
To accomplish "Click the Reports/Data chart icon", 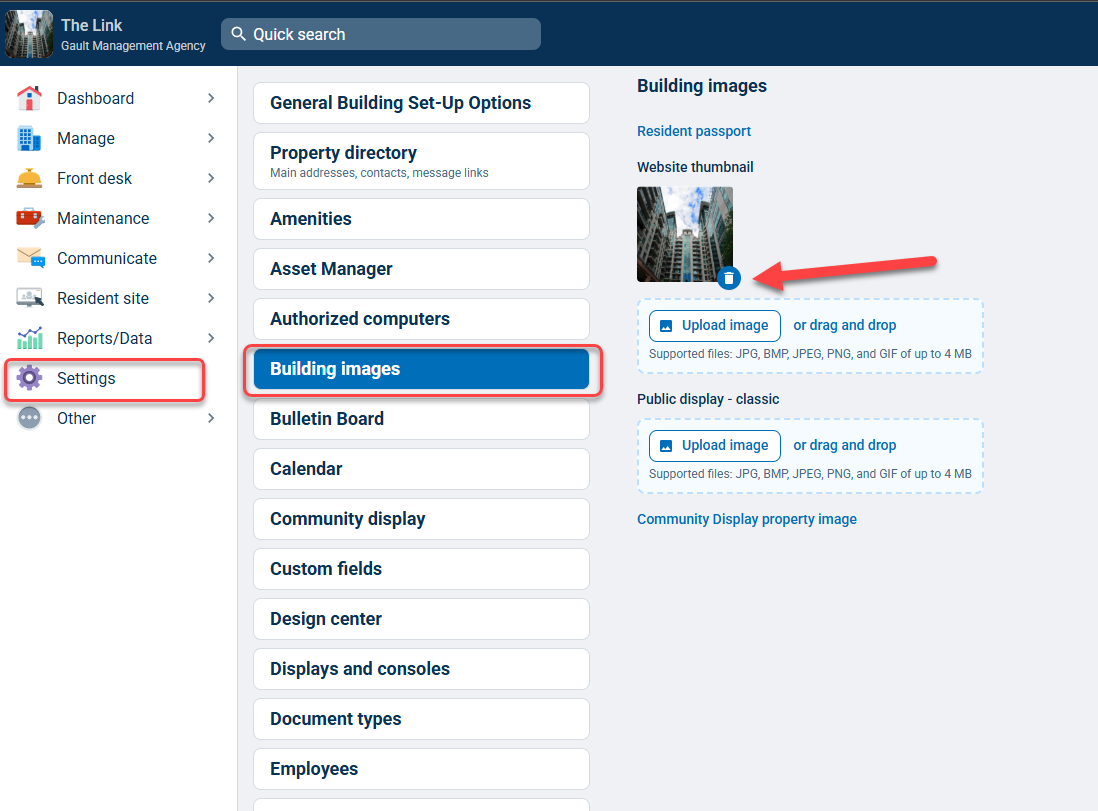I will coord(29,338).
